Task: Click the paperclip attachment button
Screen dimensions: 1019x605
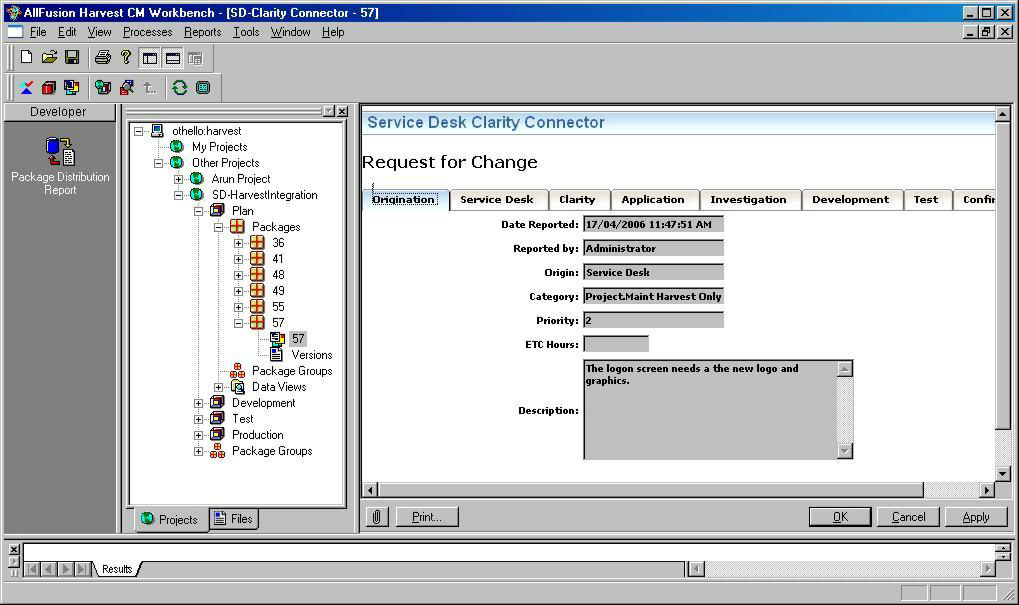Action: point(377,517)
